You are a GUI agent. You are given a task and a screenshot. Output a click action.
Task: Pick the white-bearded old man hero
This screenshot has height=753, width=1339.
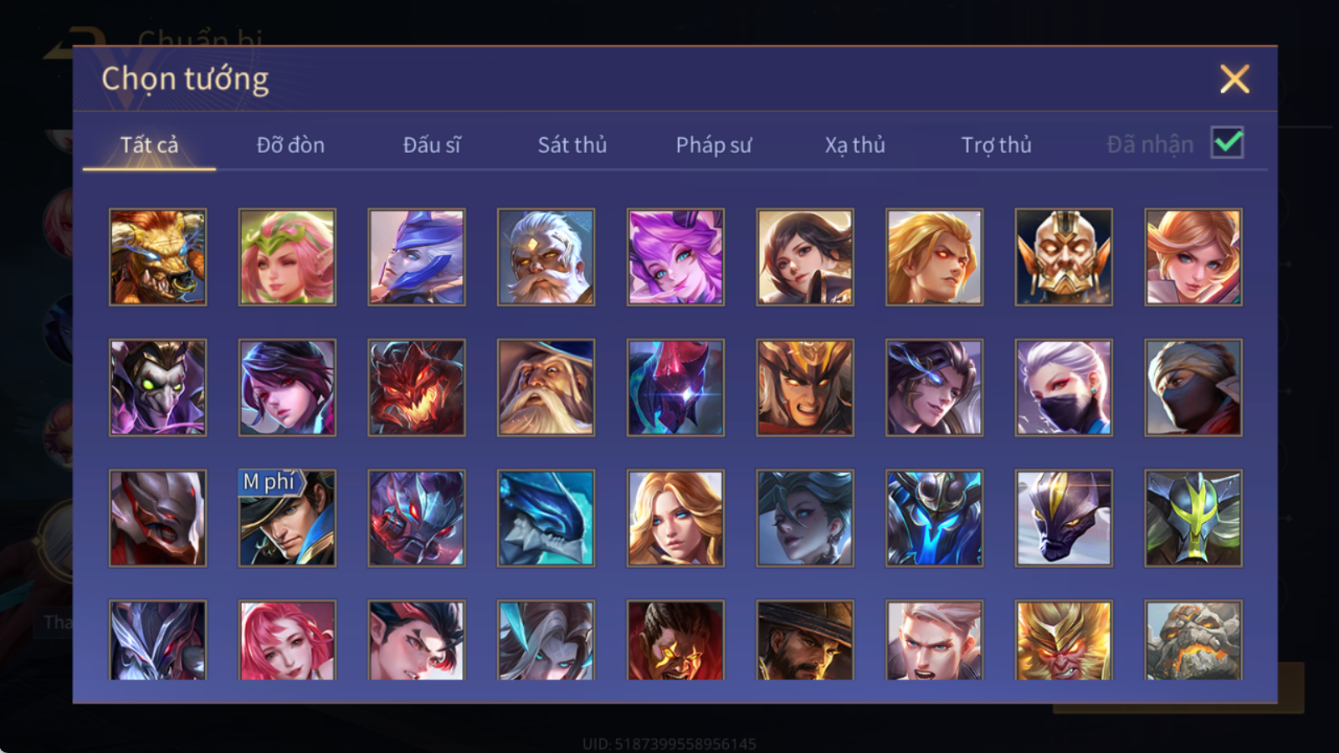coord(546,257)
